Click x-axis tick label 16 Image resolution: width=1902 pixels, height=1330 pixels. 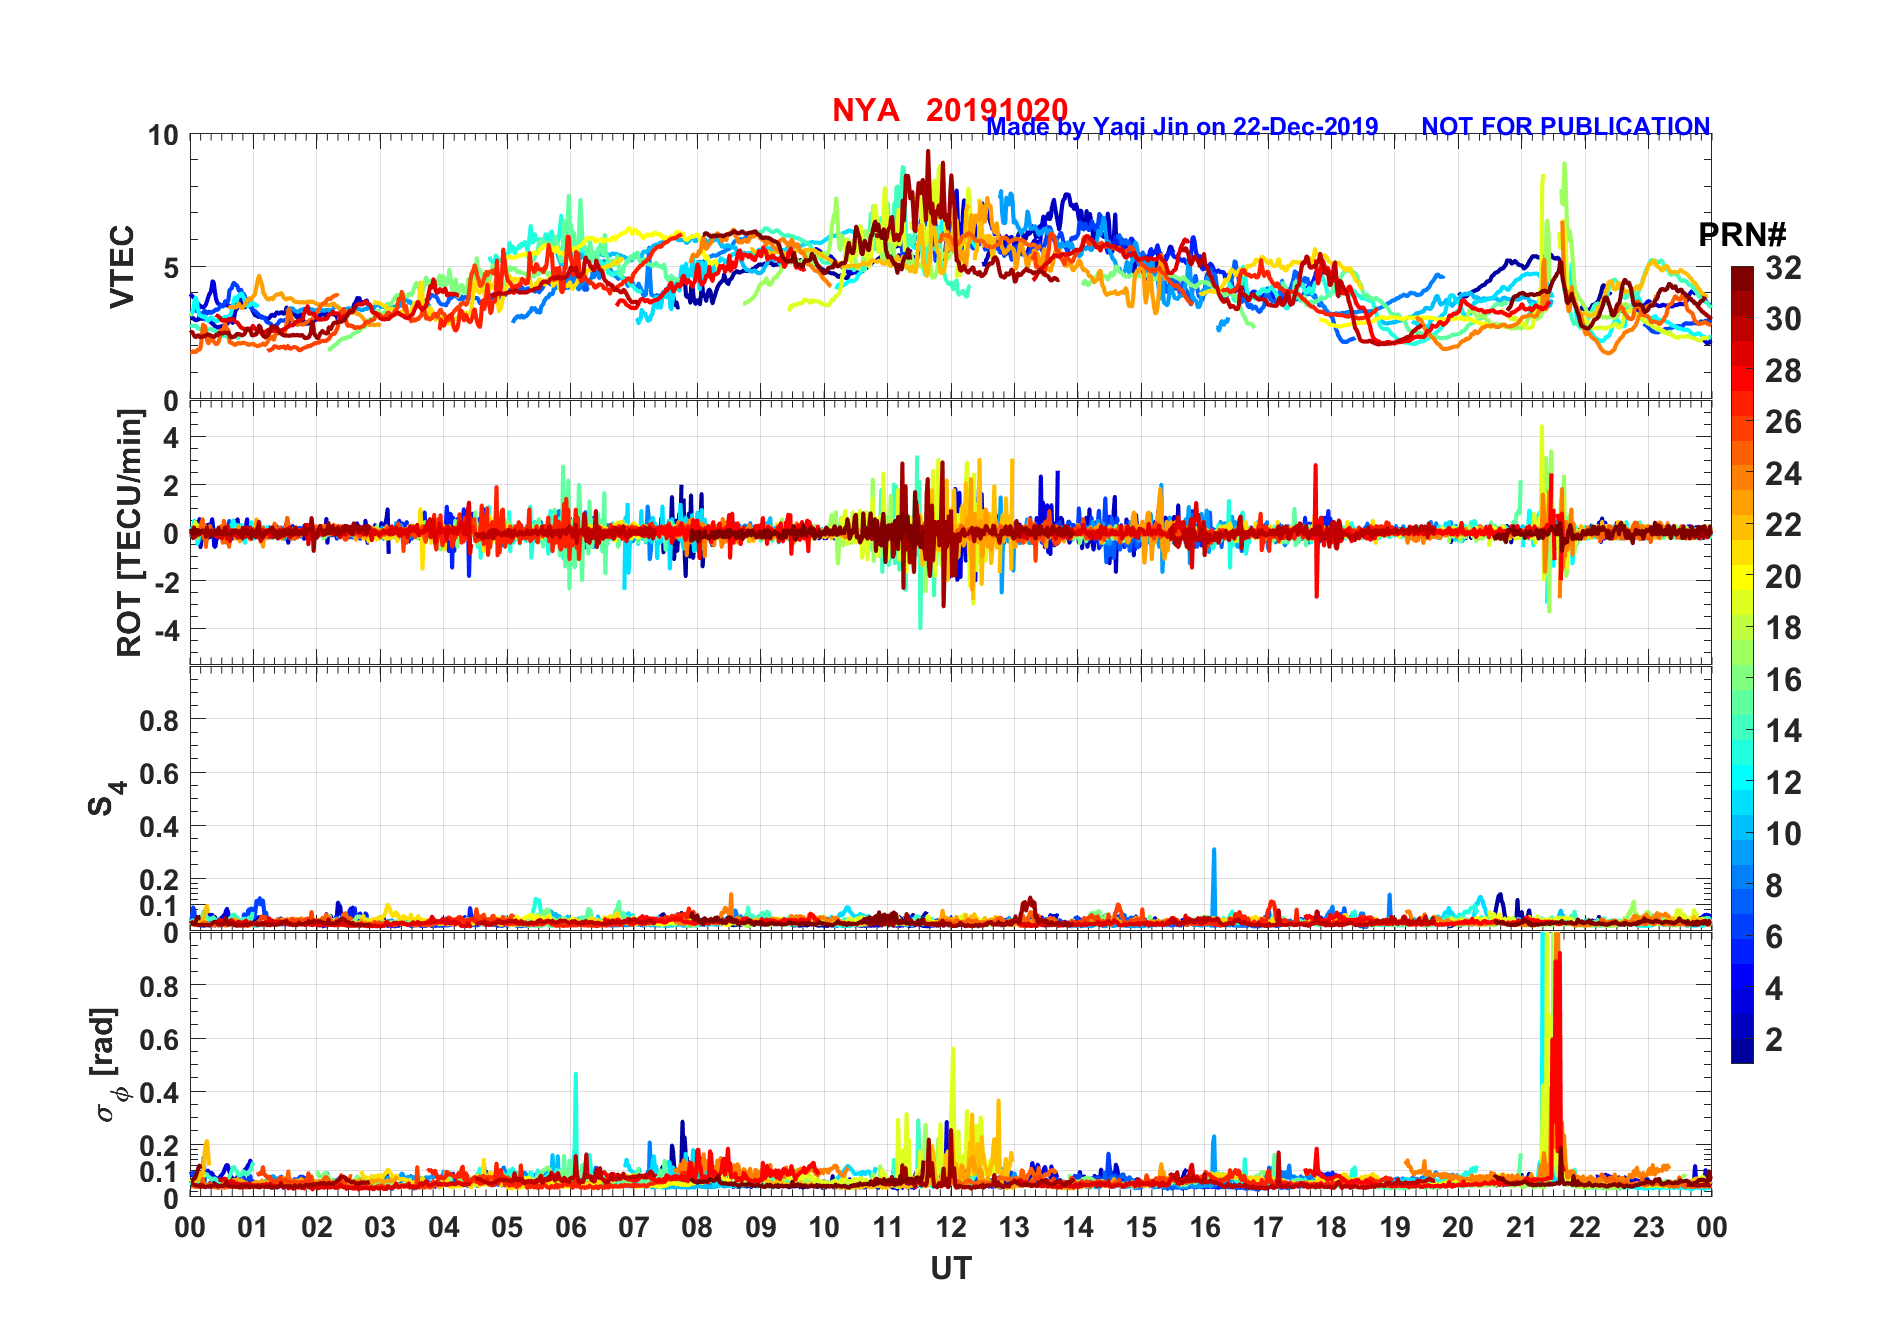[x=1205, y=1227]
